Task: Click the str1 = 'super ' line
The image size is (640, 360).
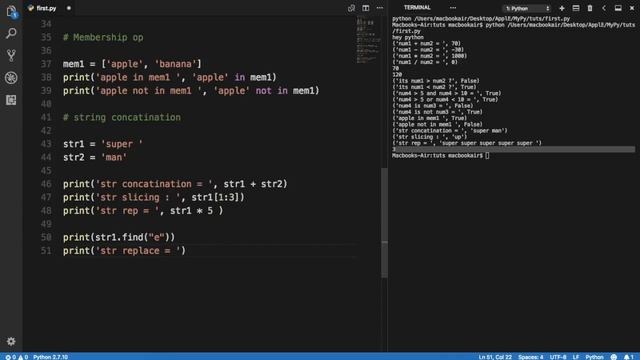Action: (x=102, y=144)
